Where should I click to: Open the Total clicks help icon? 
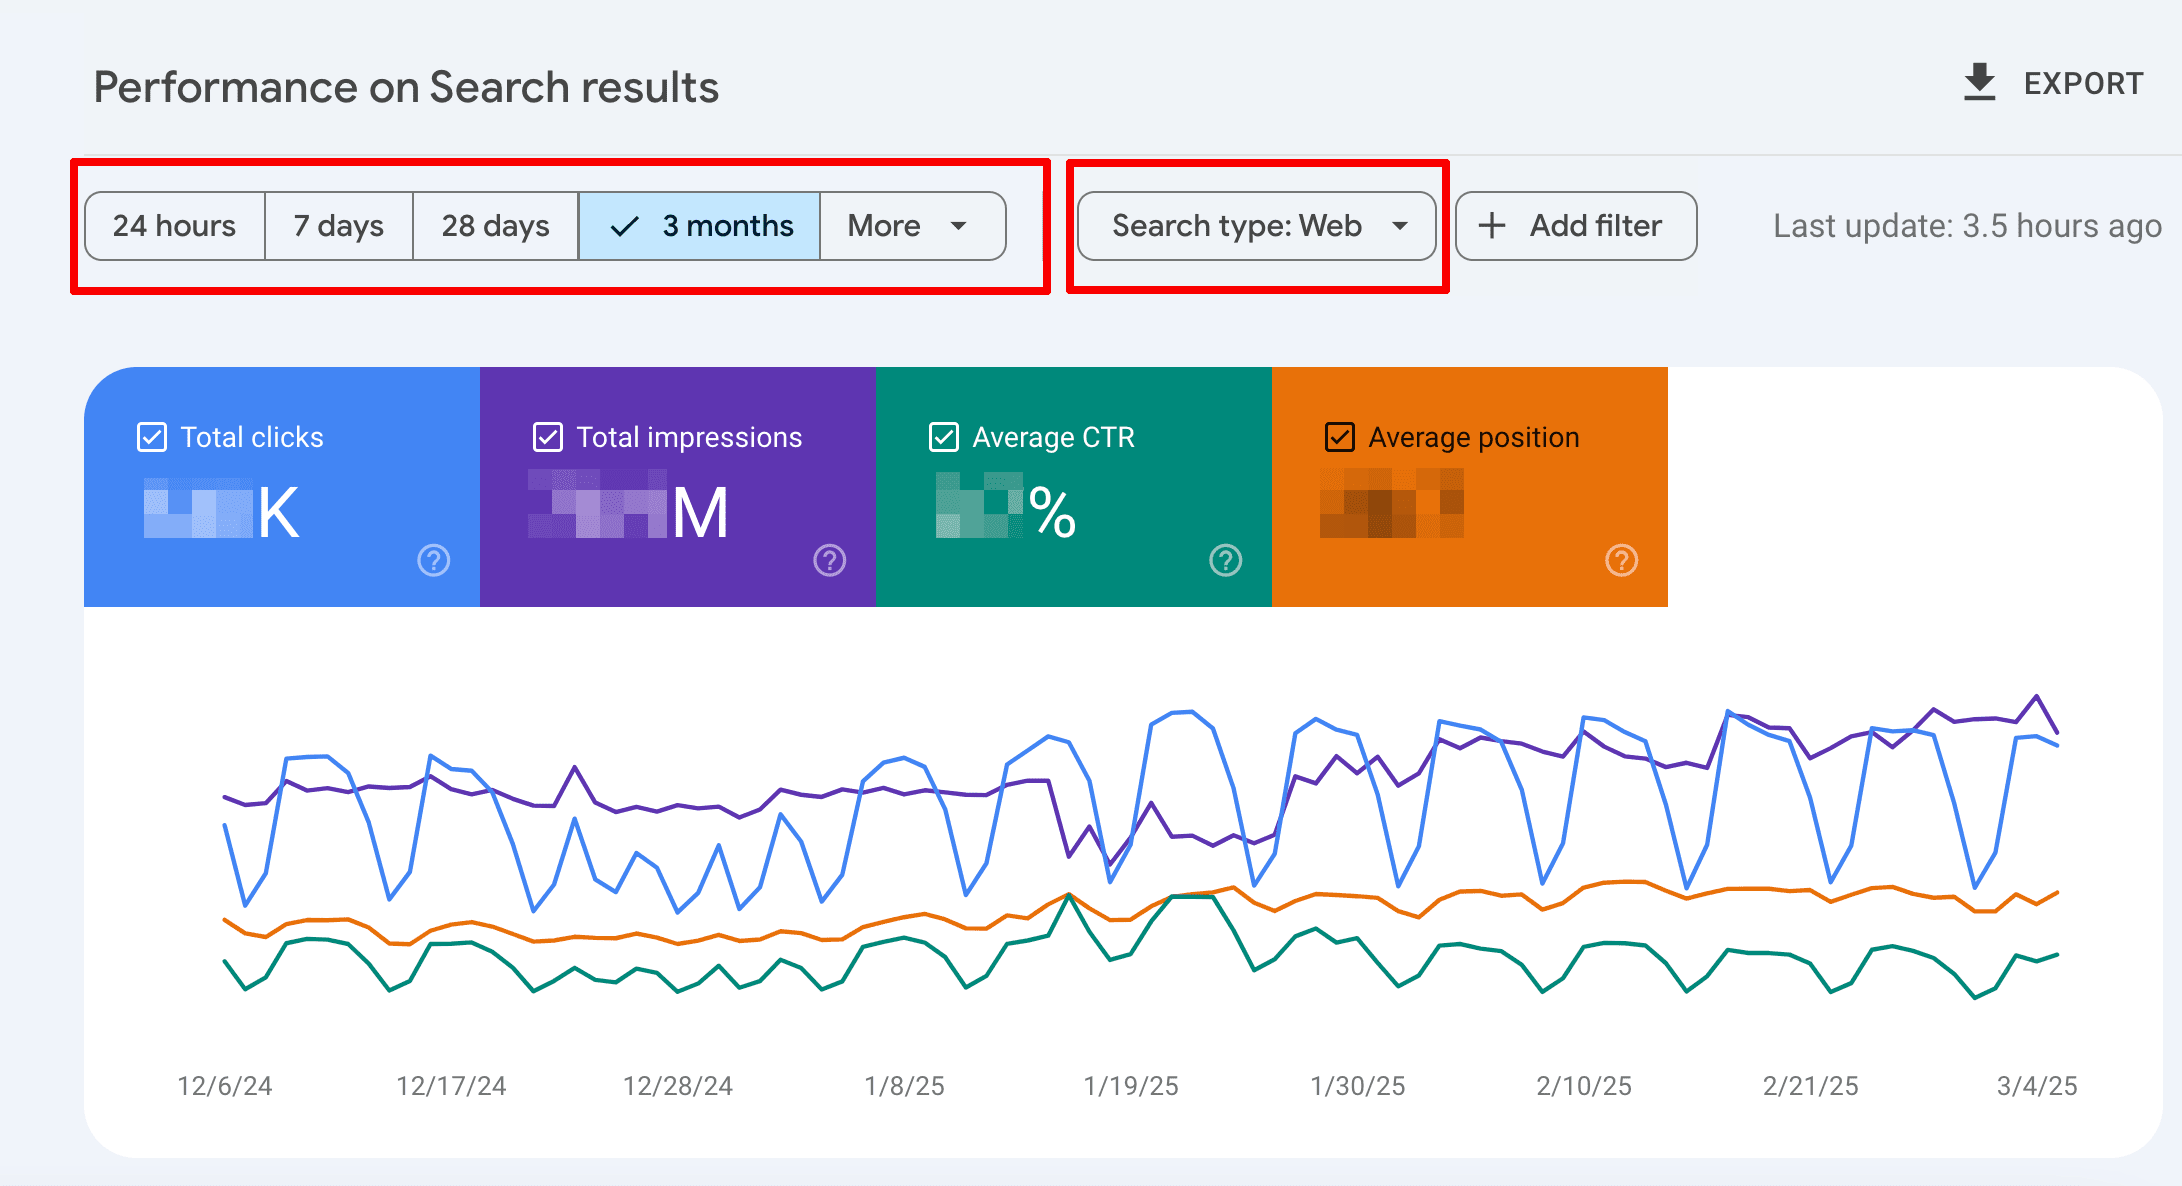point(433,561)
